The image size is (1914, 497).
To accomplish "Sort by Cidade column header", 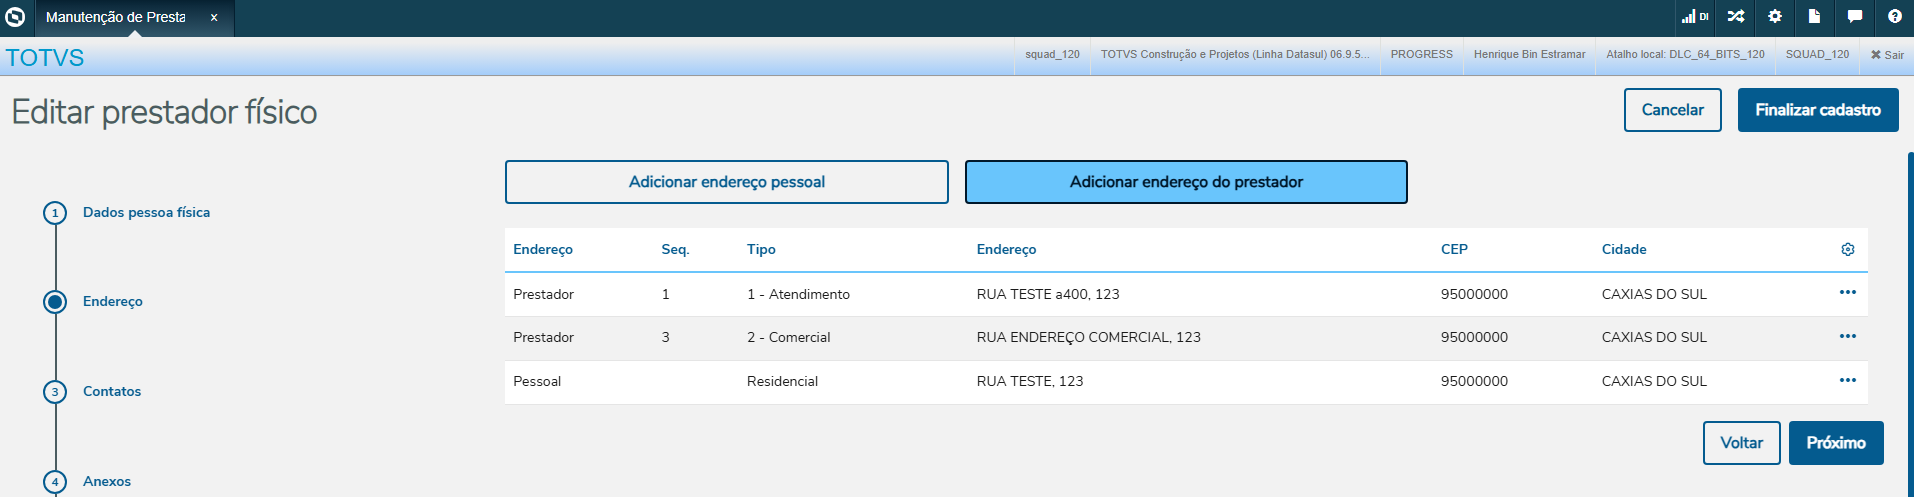I will [x=1624, y=249].
